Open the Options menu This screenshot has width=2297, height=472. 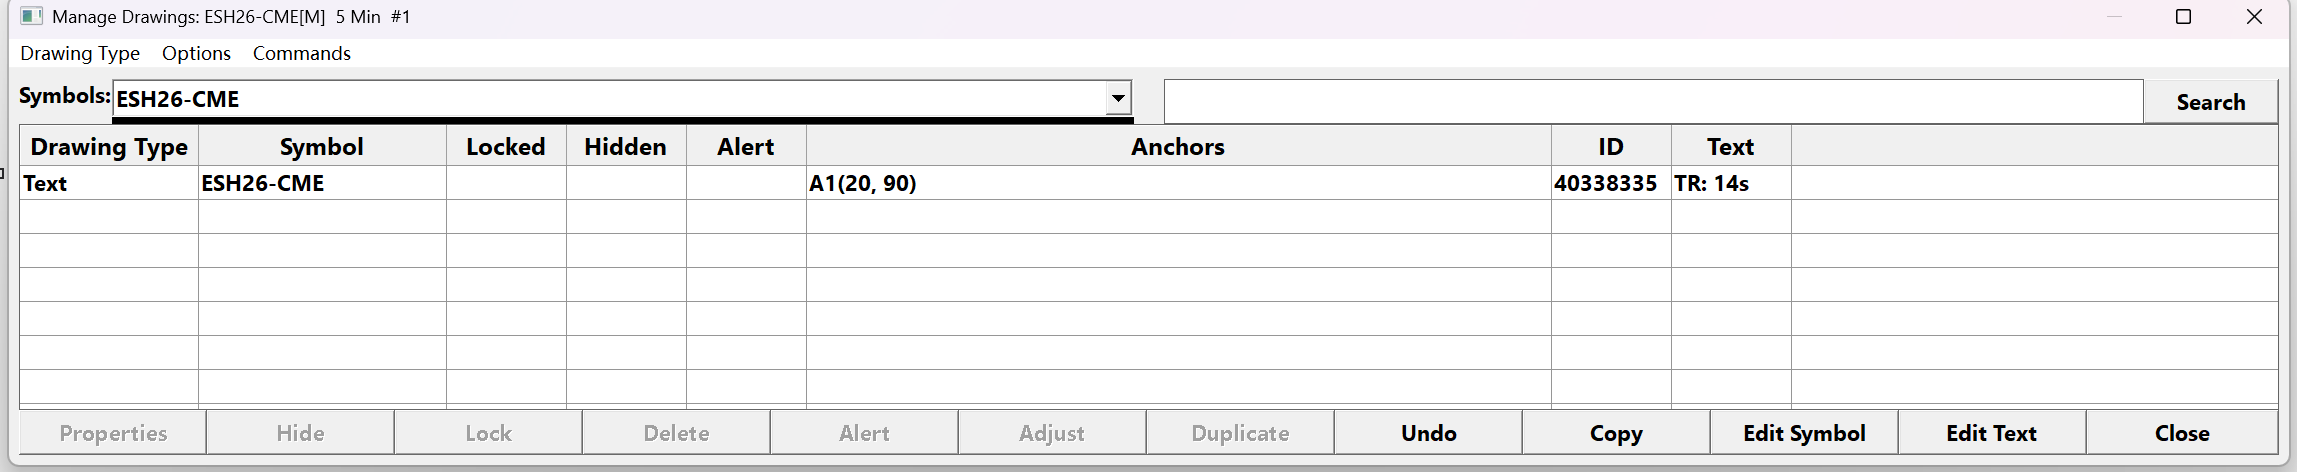click(196, 54)
